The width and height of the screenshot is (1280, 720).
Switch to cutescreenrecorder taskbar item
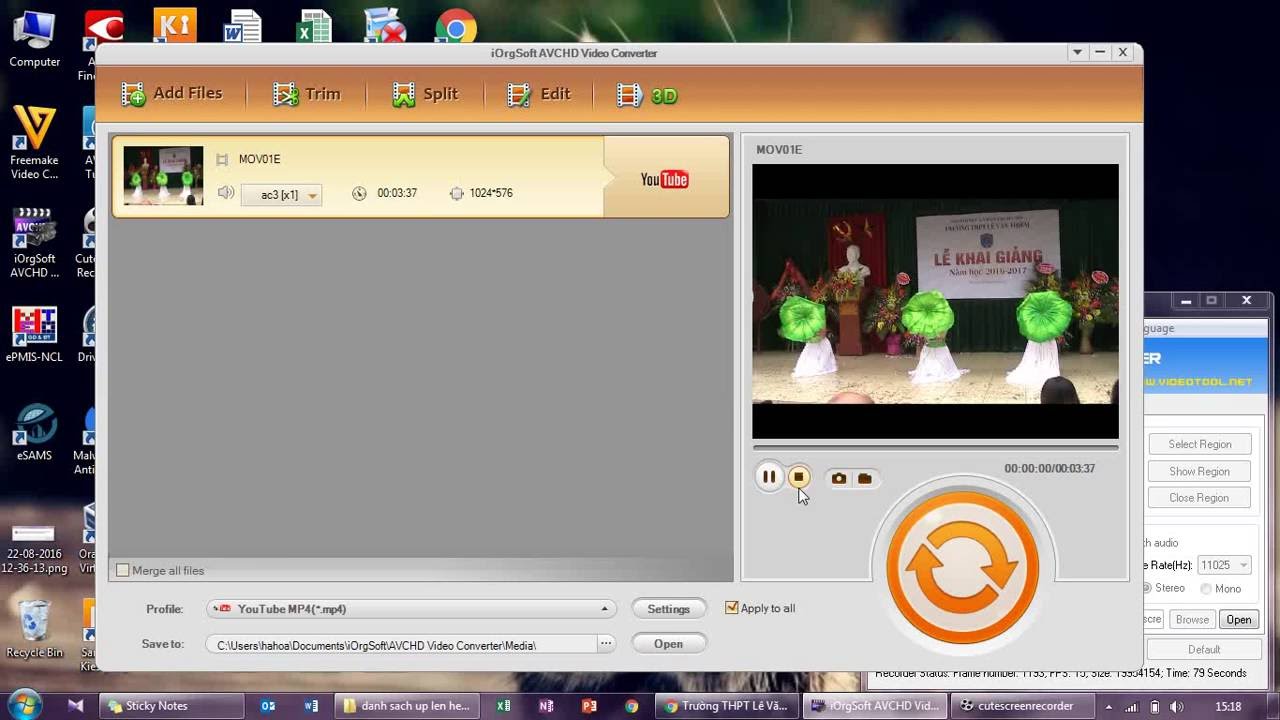click(1020, 705)
